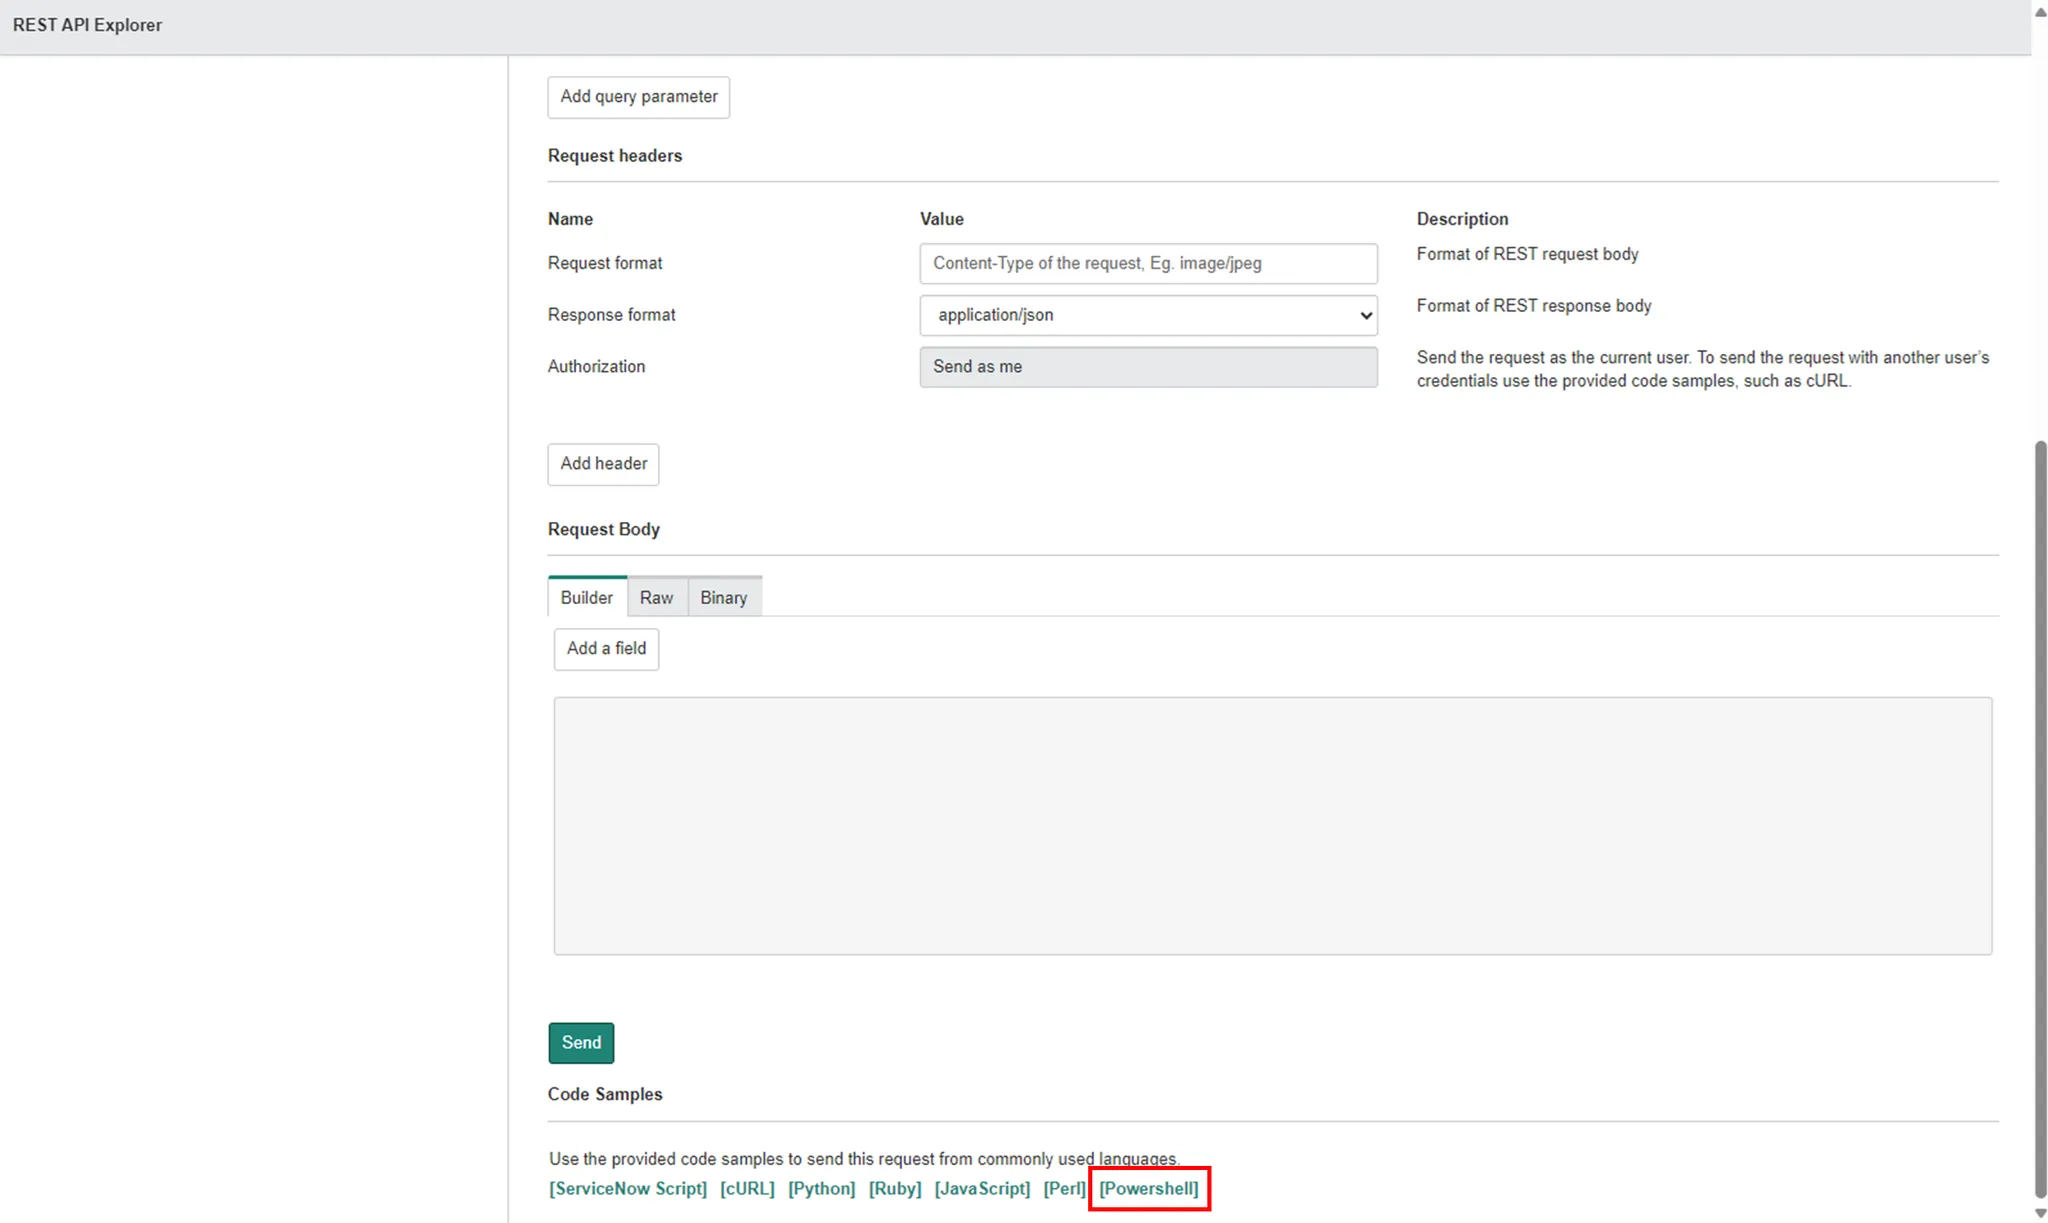Image resolution: width=2048 pixels, height=1223 pixels.
Task: Click inside the request body text area
Action: click(x=1272, y=825)
